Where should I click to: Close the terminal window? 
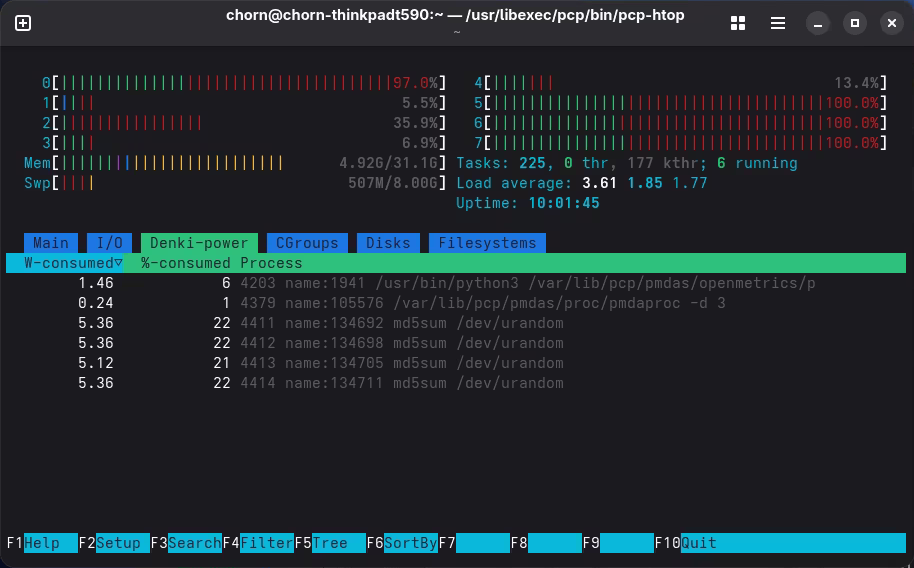click(x=892, y=23)
